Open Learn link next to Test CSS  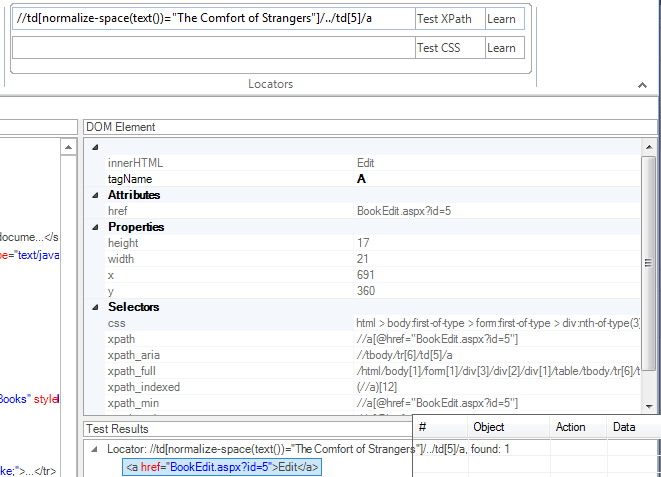501,48
